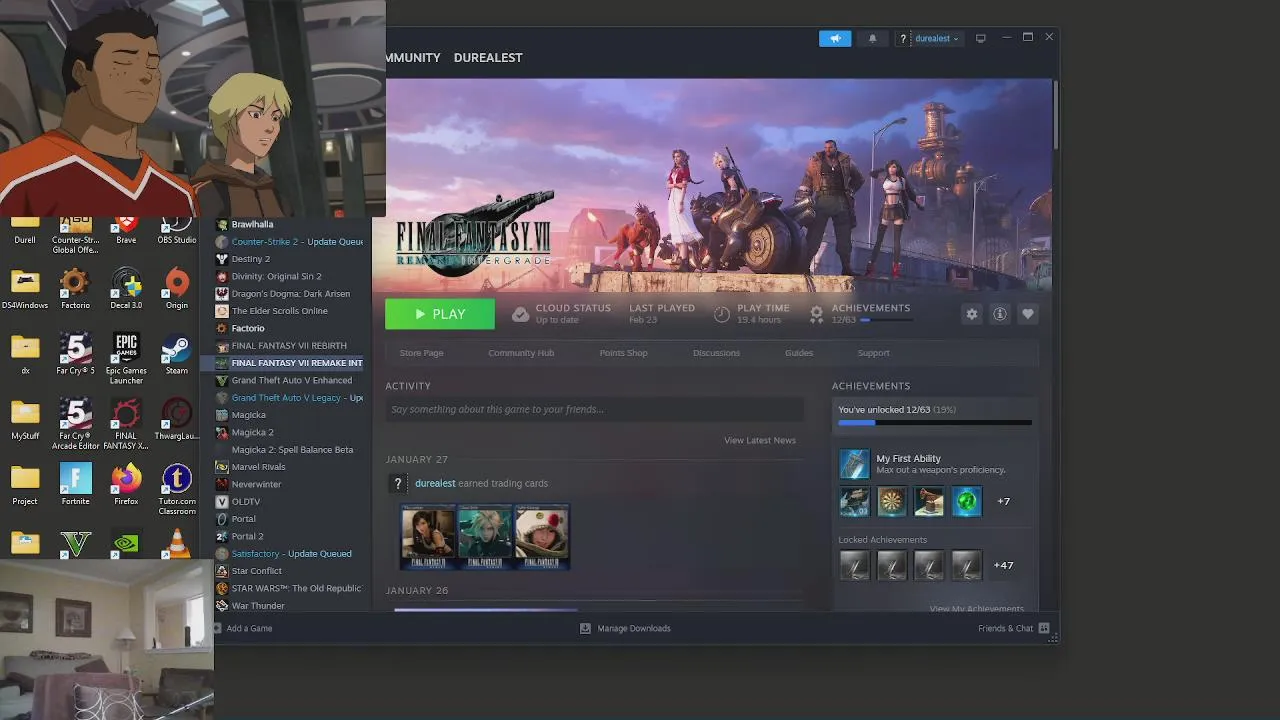1280x720 pixels.
Task: Click durealest username in activity feed
Action: coord(435,483)
